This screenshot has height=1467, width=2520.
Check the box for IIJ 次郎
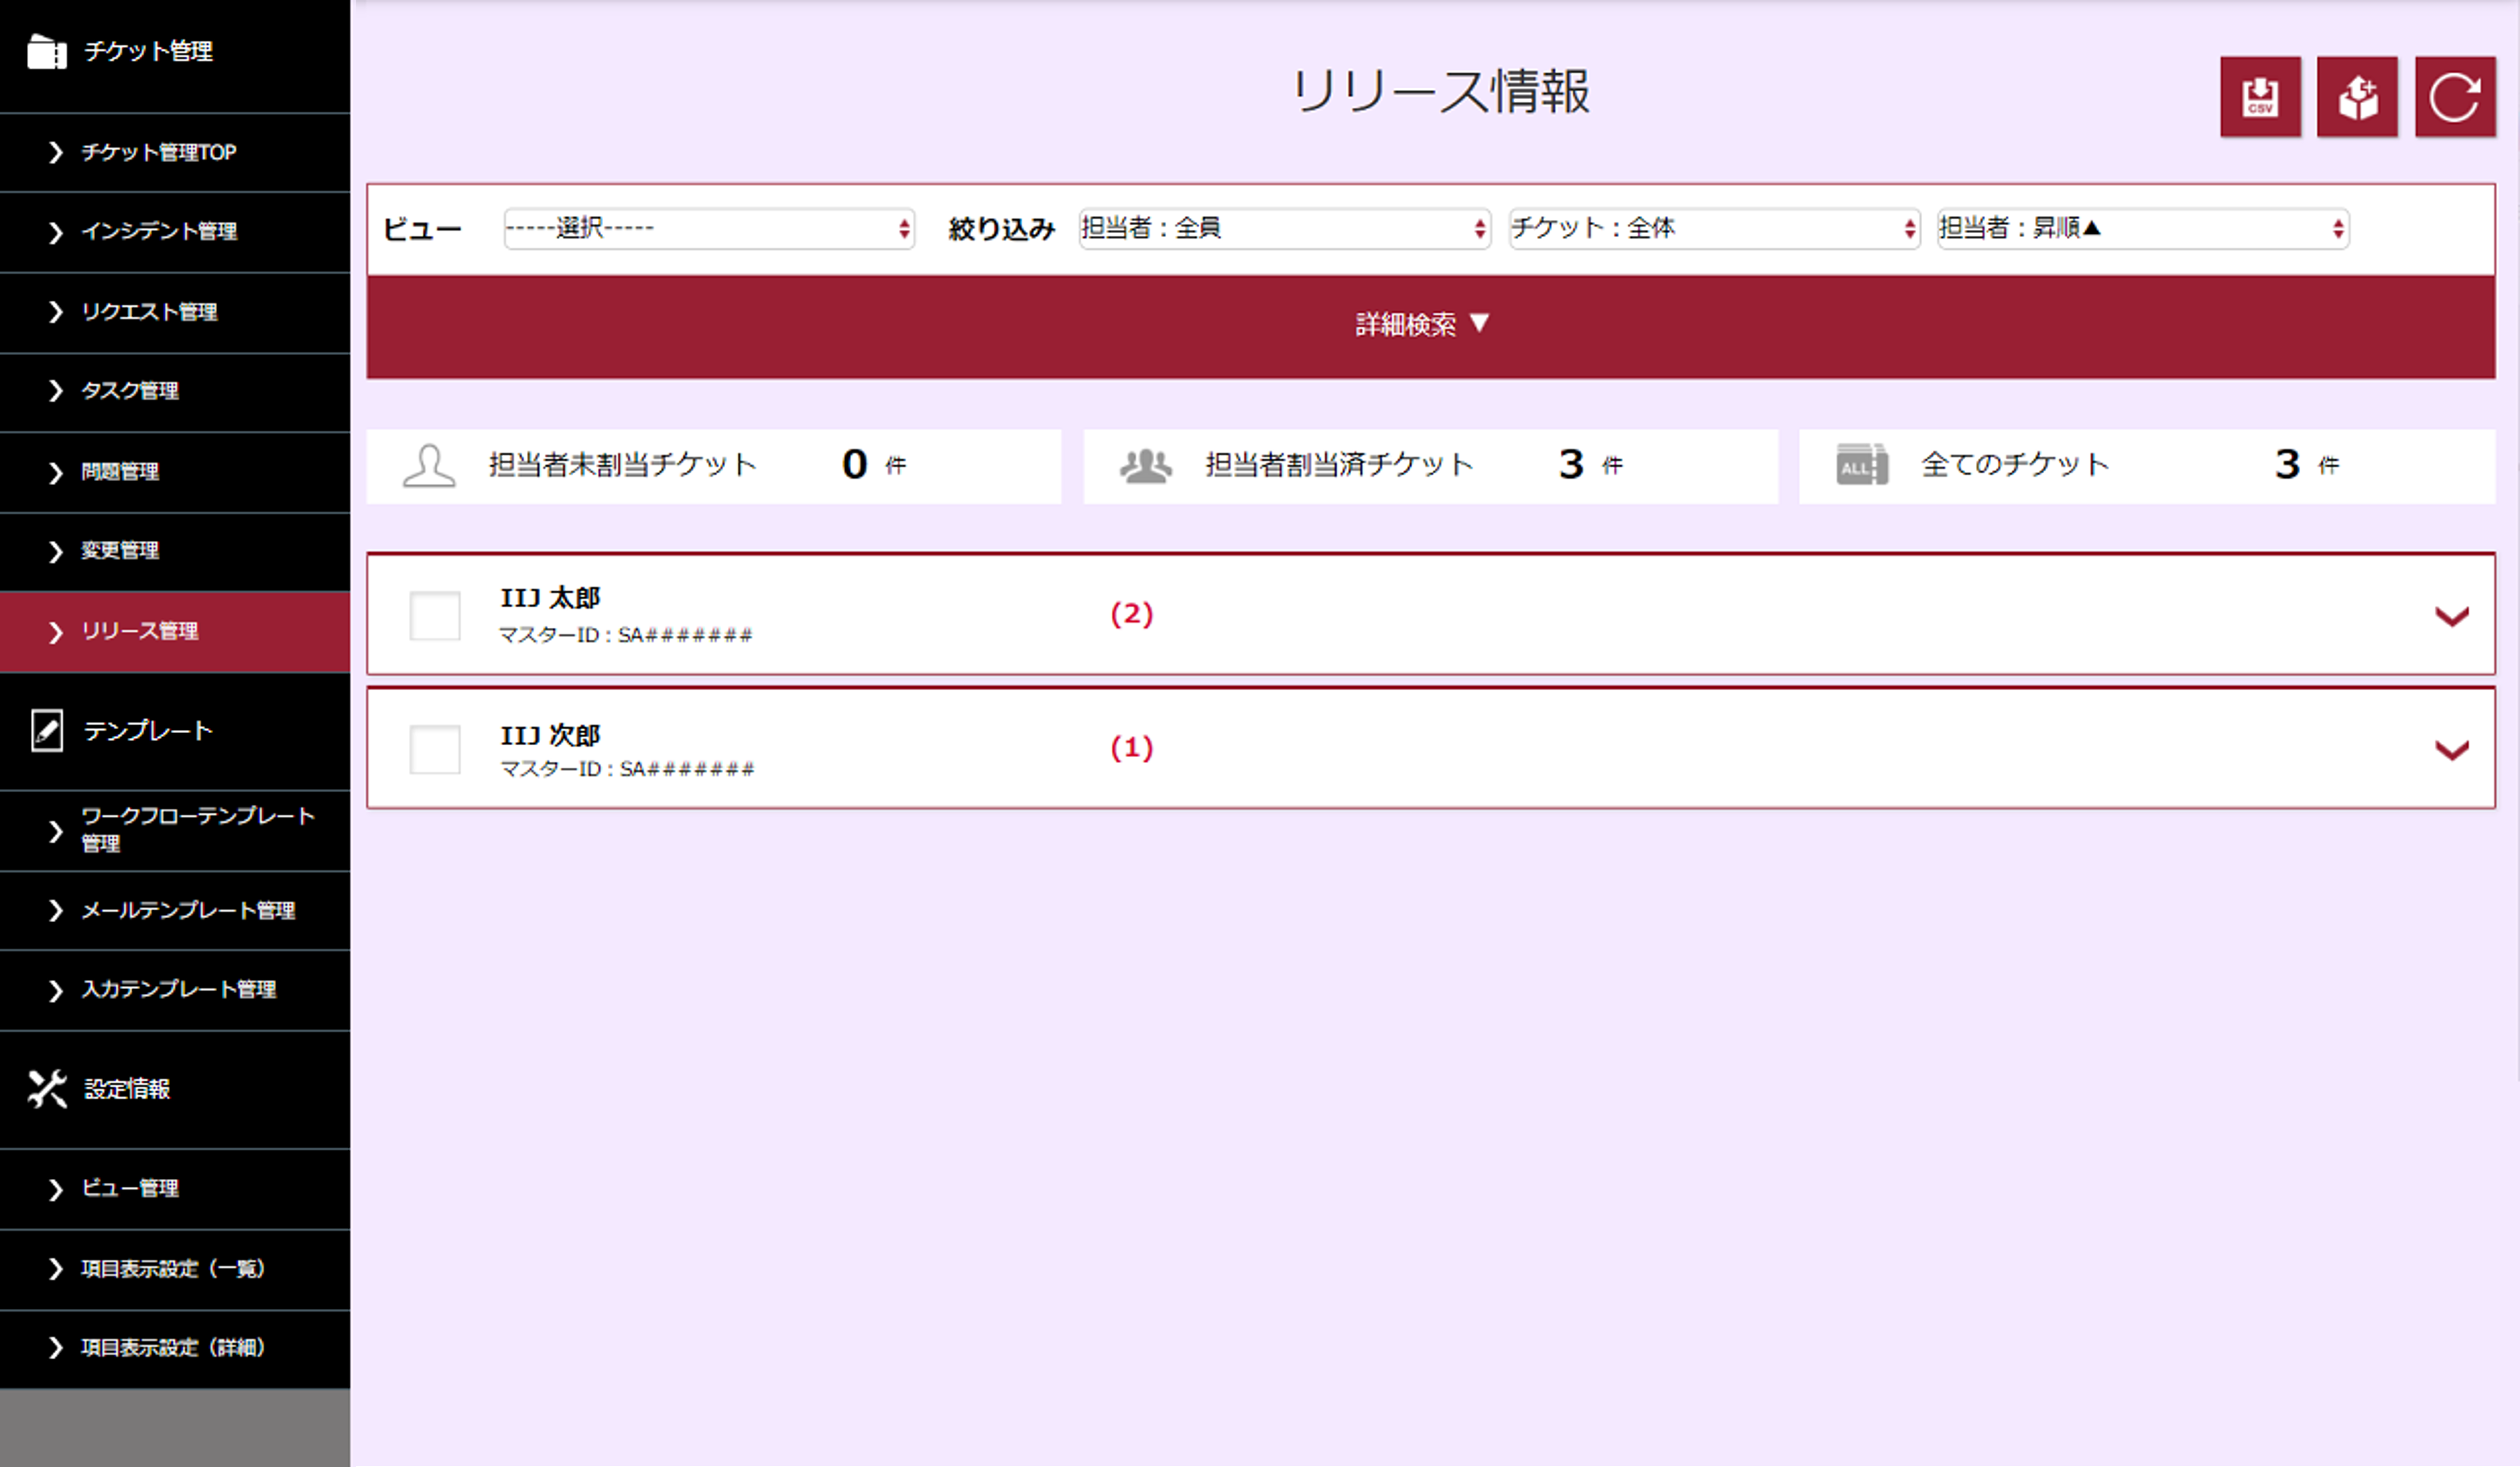(435, 749)
